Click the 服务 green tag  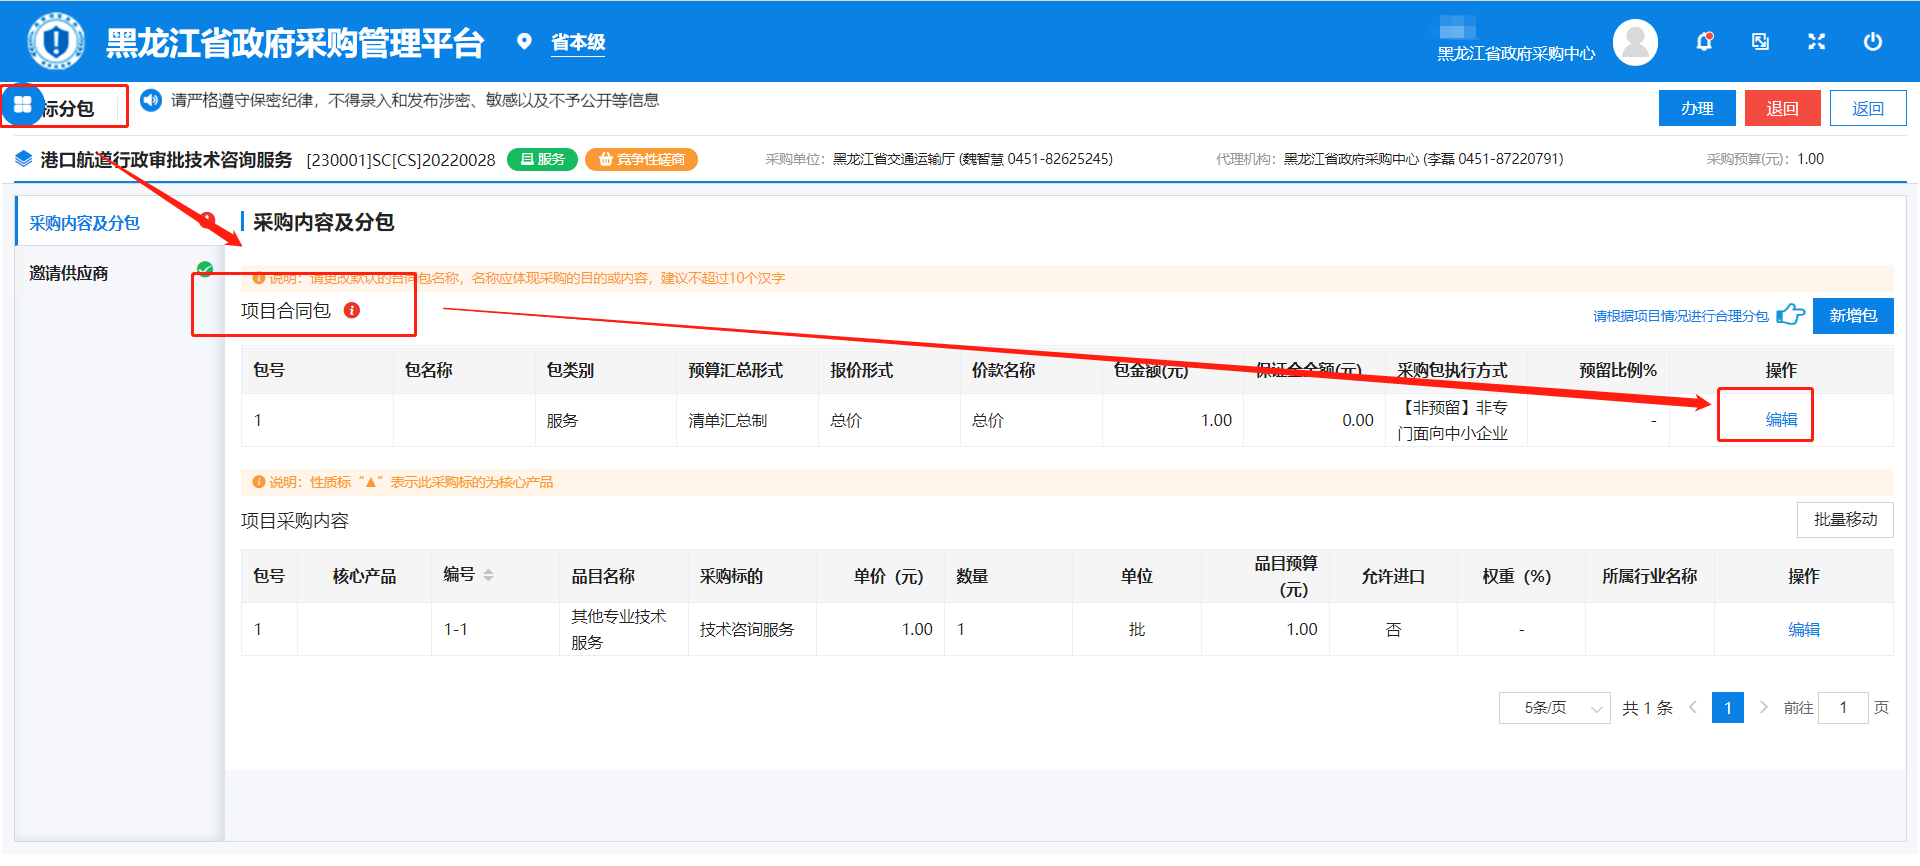click(542, 159)
